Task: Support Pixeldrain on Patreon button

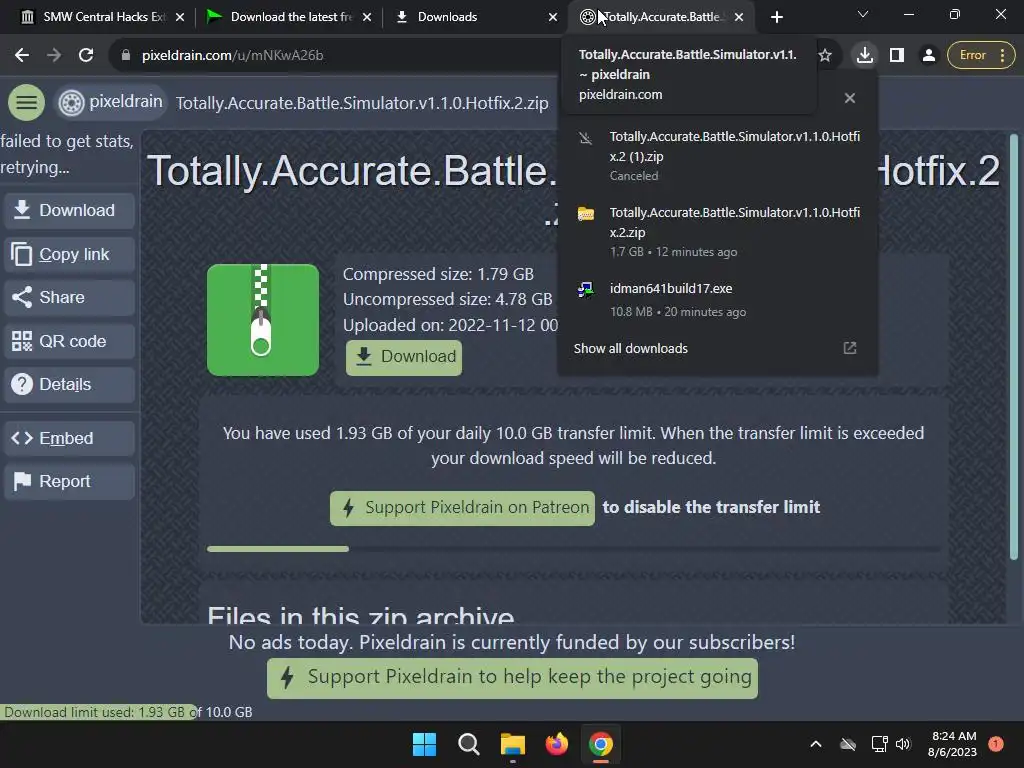Action: coord(462,508)
